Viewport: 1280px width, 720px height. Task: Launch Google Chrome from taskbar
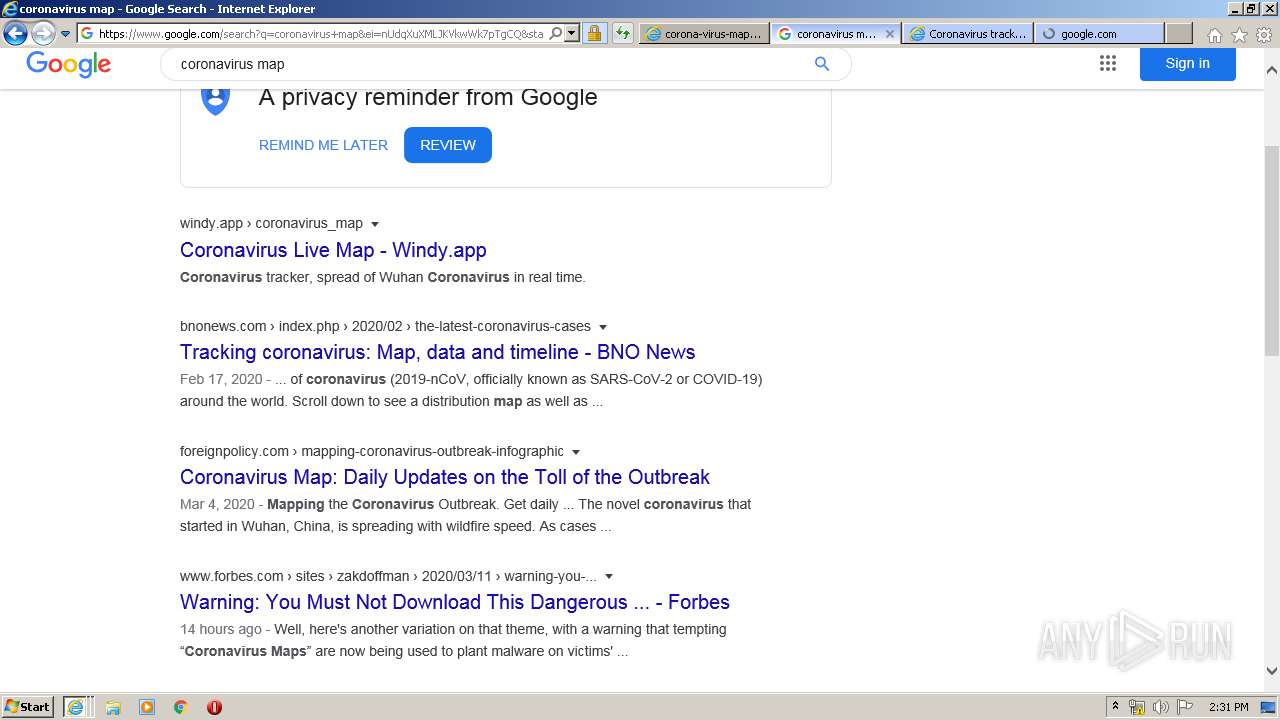tap(180, 707)
